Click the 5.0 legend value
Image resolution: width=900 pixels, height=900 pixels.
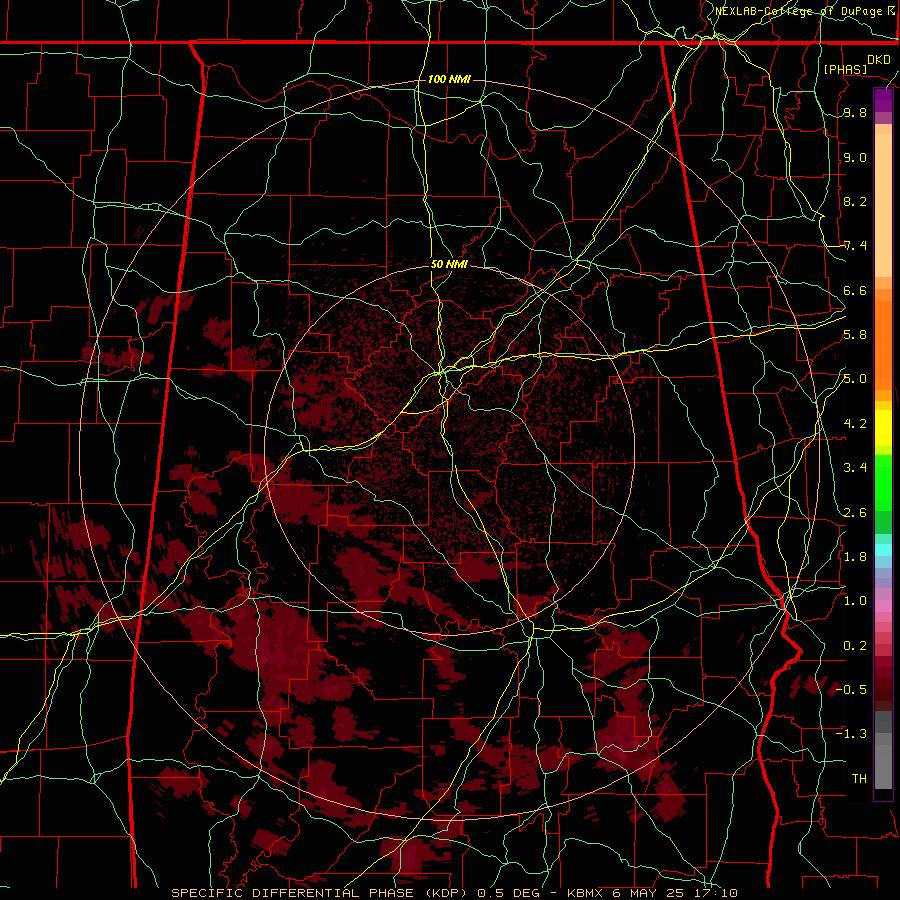[x=855, y=379]
